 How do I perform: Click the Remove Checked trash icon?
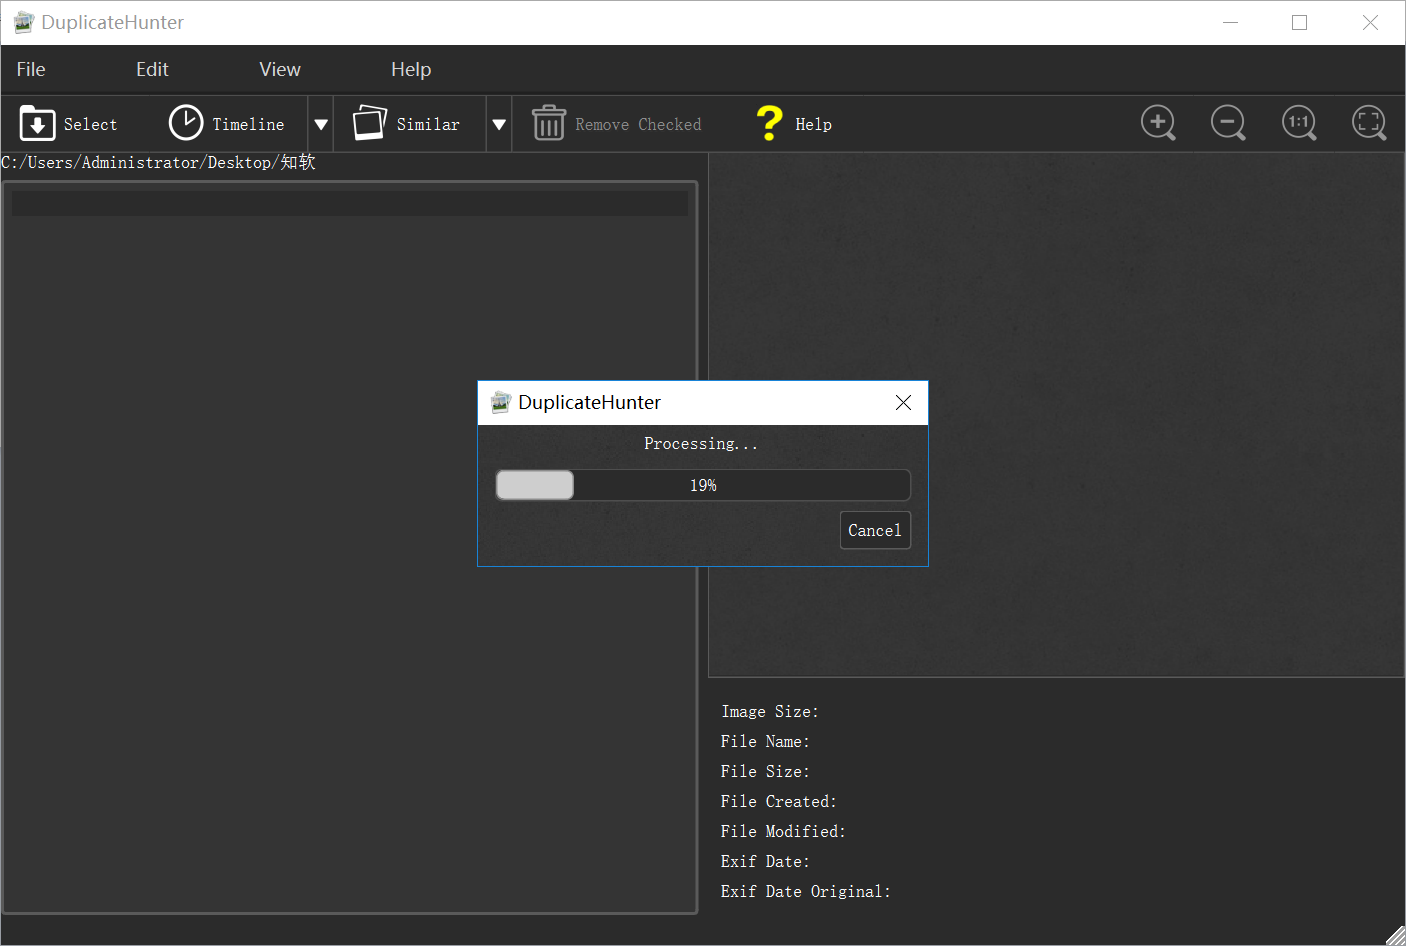tap(548, 123)
